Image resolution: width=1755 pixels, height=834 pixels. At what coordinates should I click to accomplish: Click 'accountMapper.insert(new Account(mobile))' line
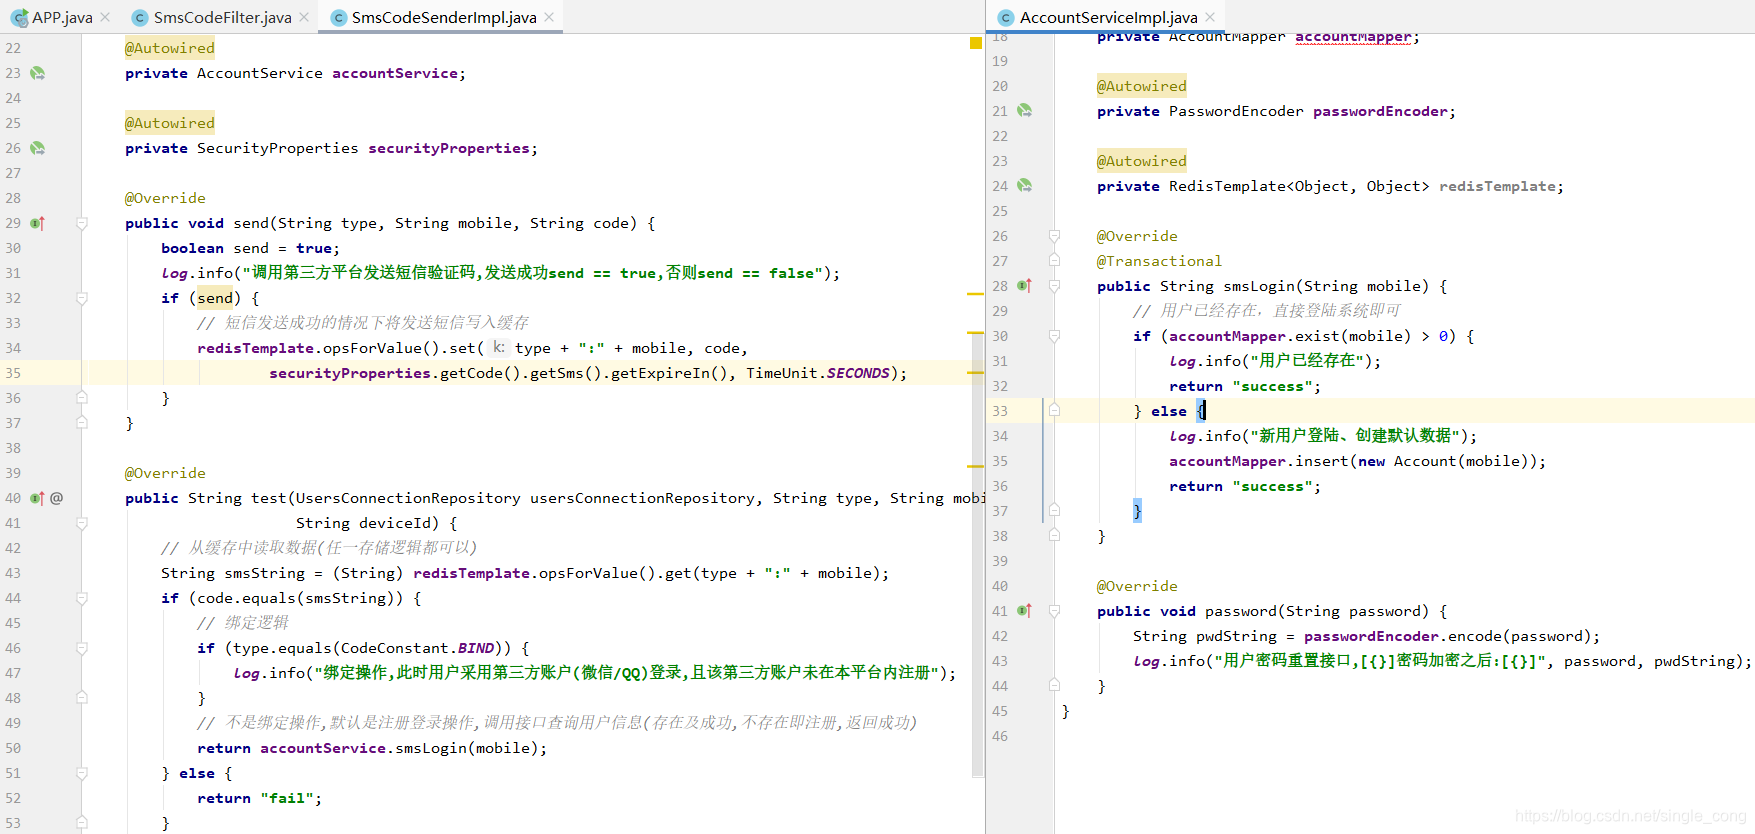[x=1358, y=461]
